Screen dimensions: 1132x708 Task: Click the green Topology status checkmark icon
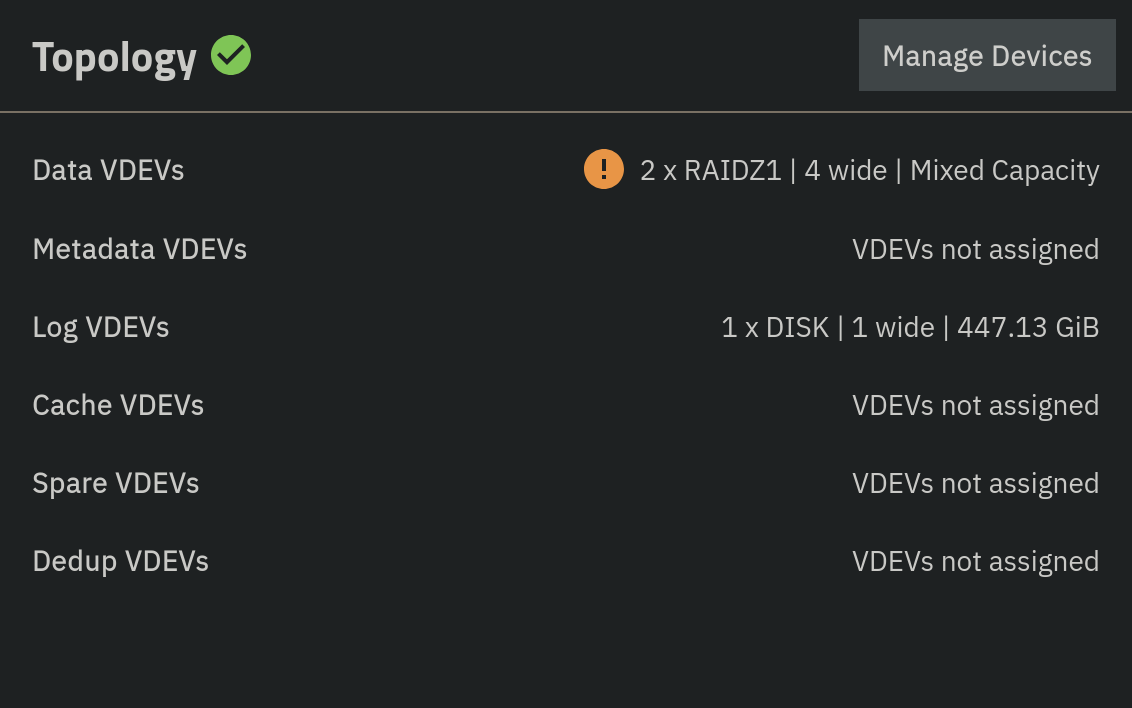click(x=231, y=55)
